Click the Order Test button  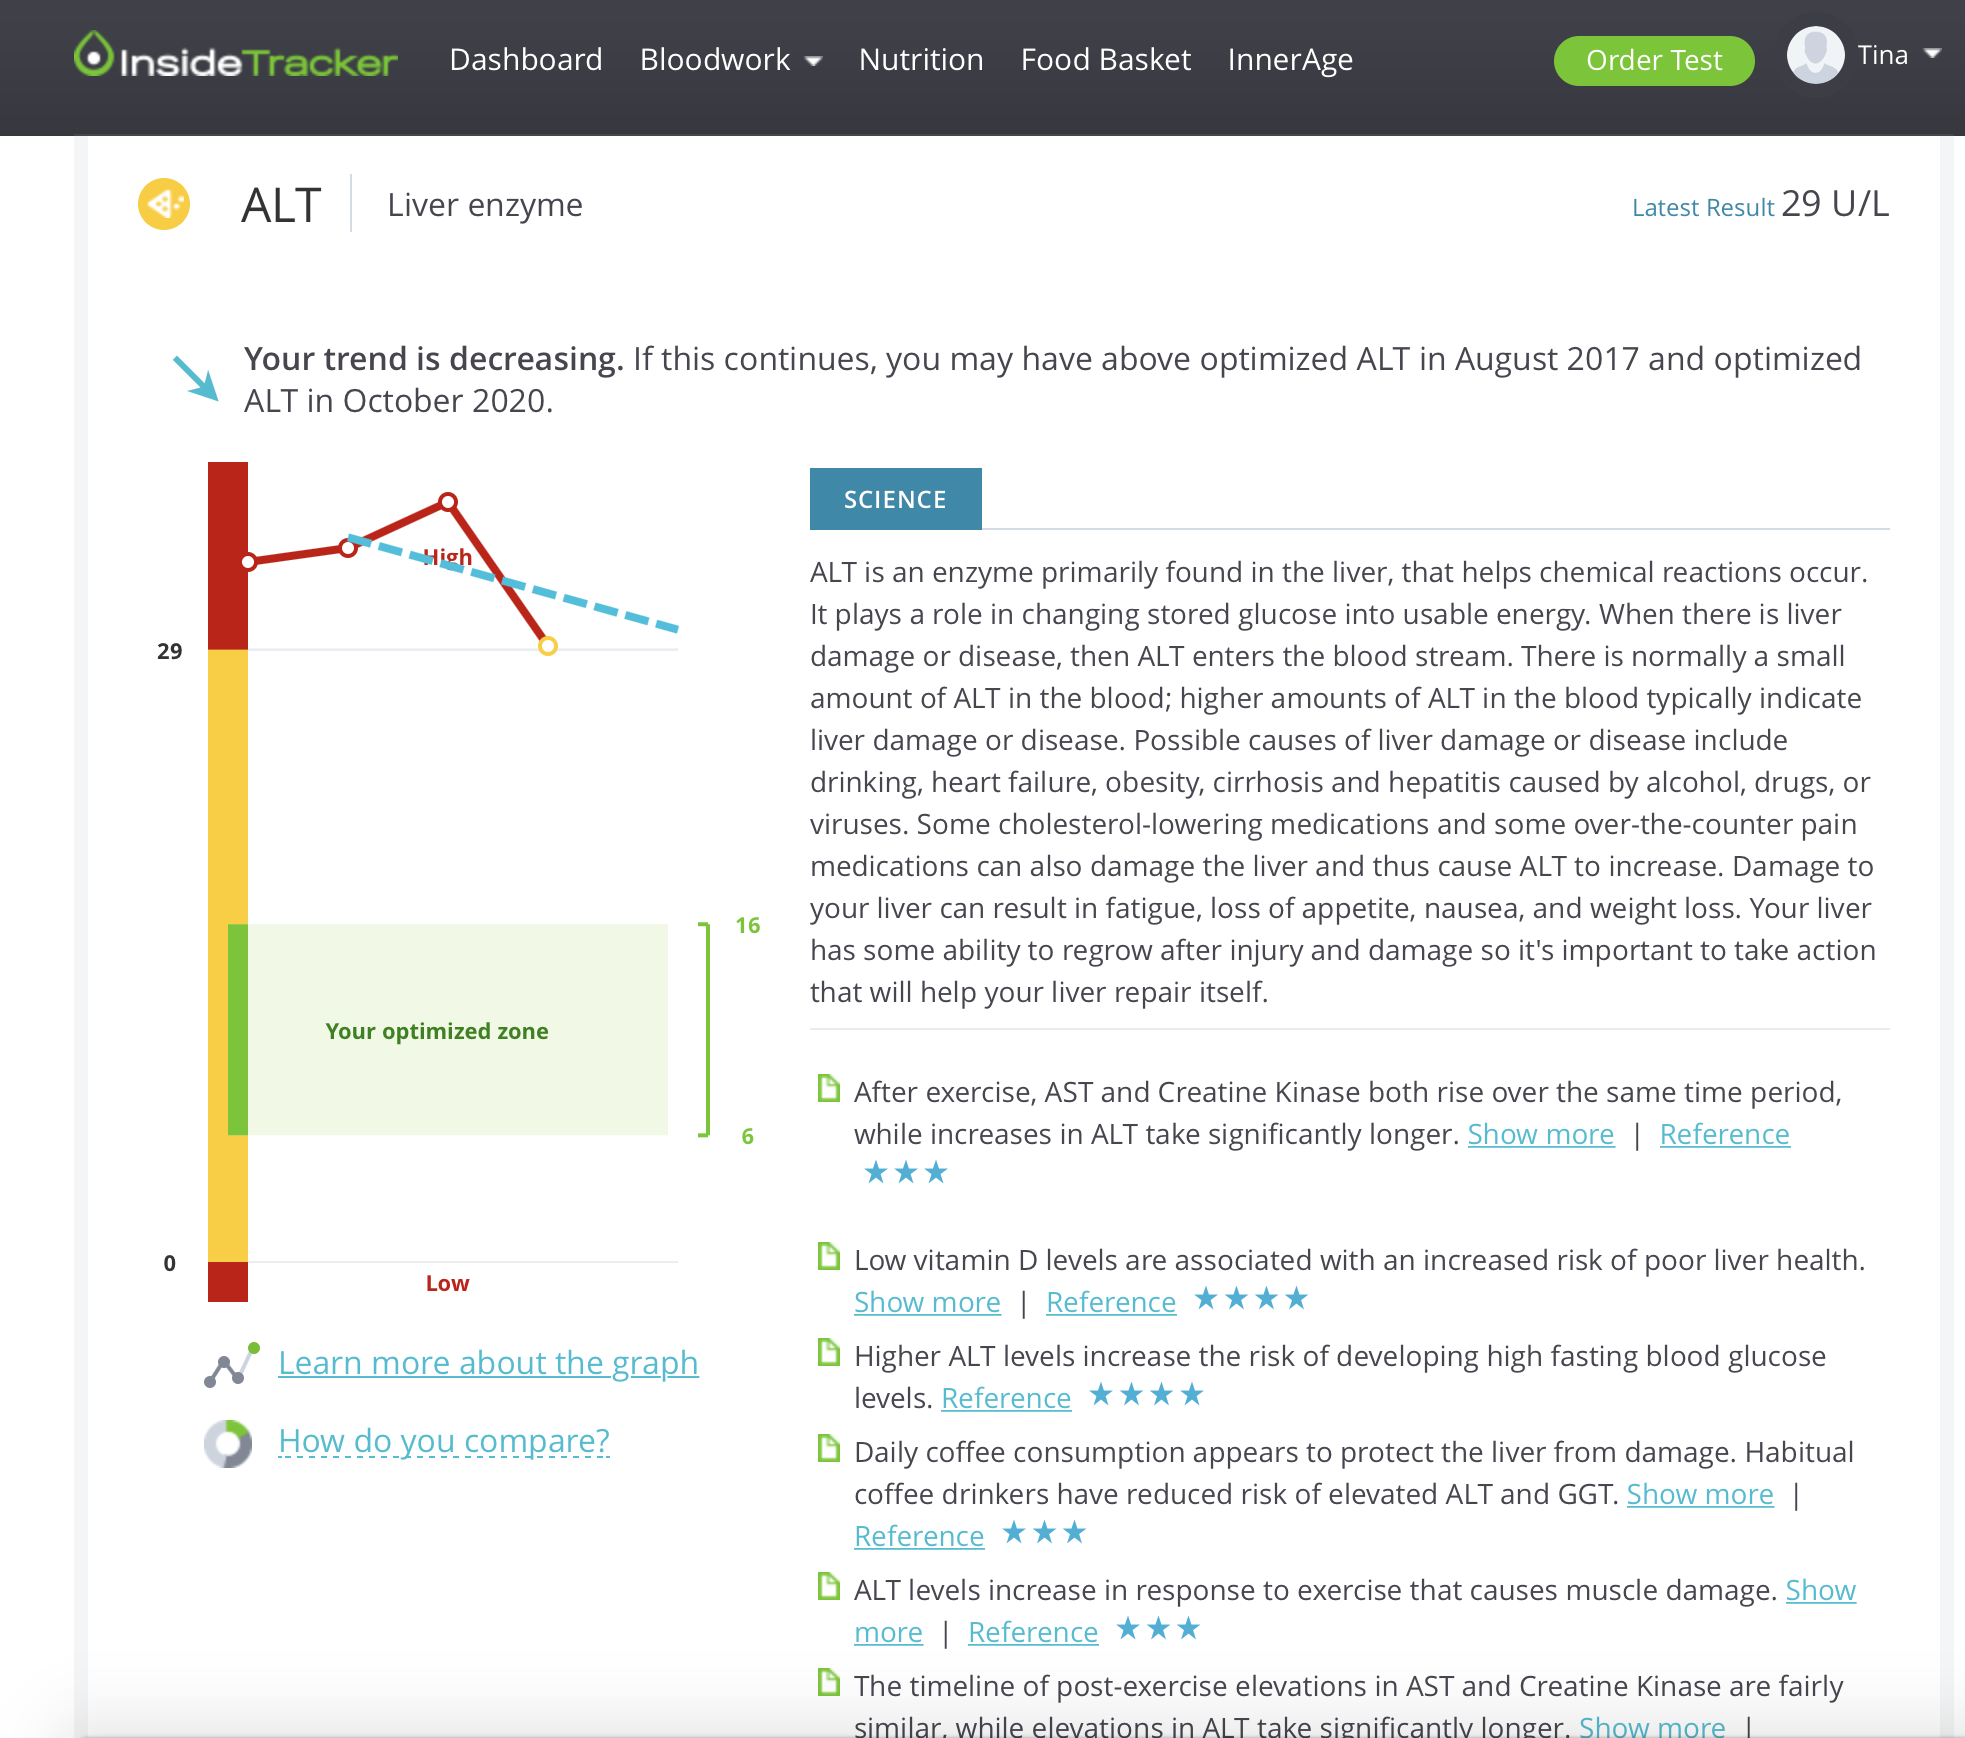point(1654,60)
